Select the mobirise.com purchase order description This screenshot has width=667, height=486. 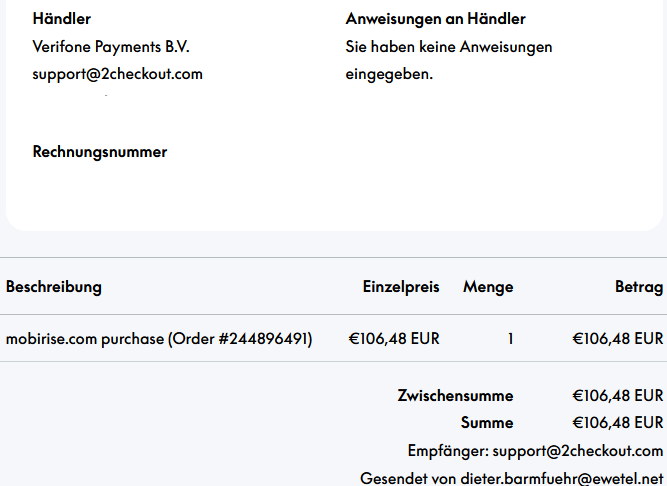click(159, 339)
